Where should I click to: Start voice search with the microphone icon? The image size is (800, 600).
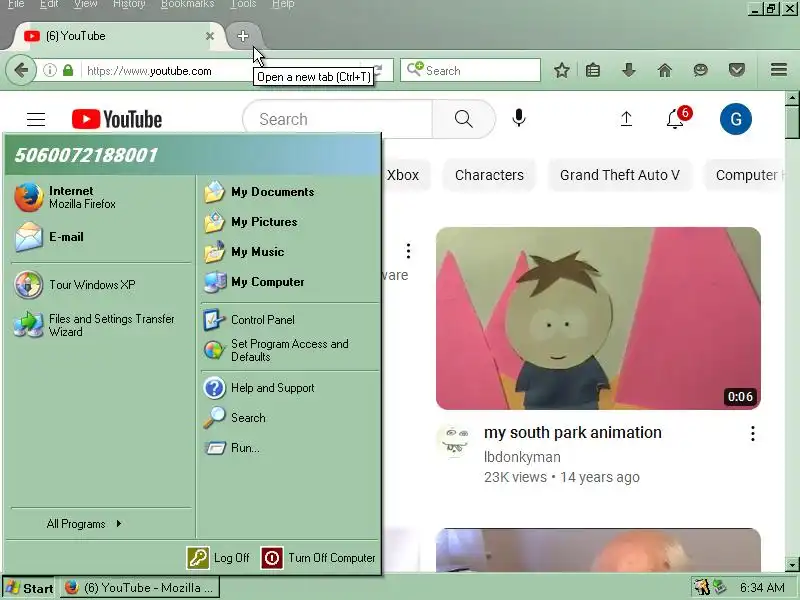coord(519,118)
